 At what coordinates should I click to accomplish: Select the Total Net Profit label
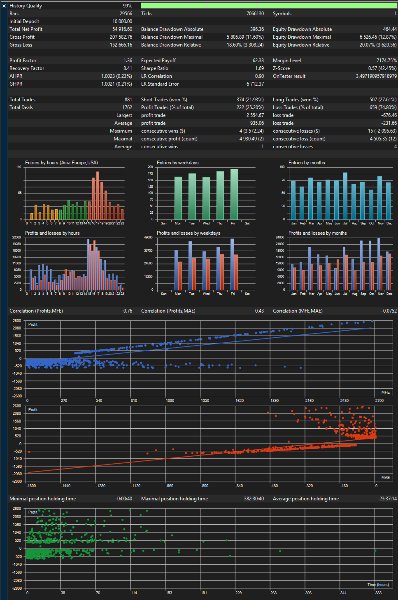point(26,29)
